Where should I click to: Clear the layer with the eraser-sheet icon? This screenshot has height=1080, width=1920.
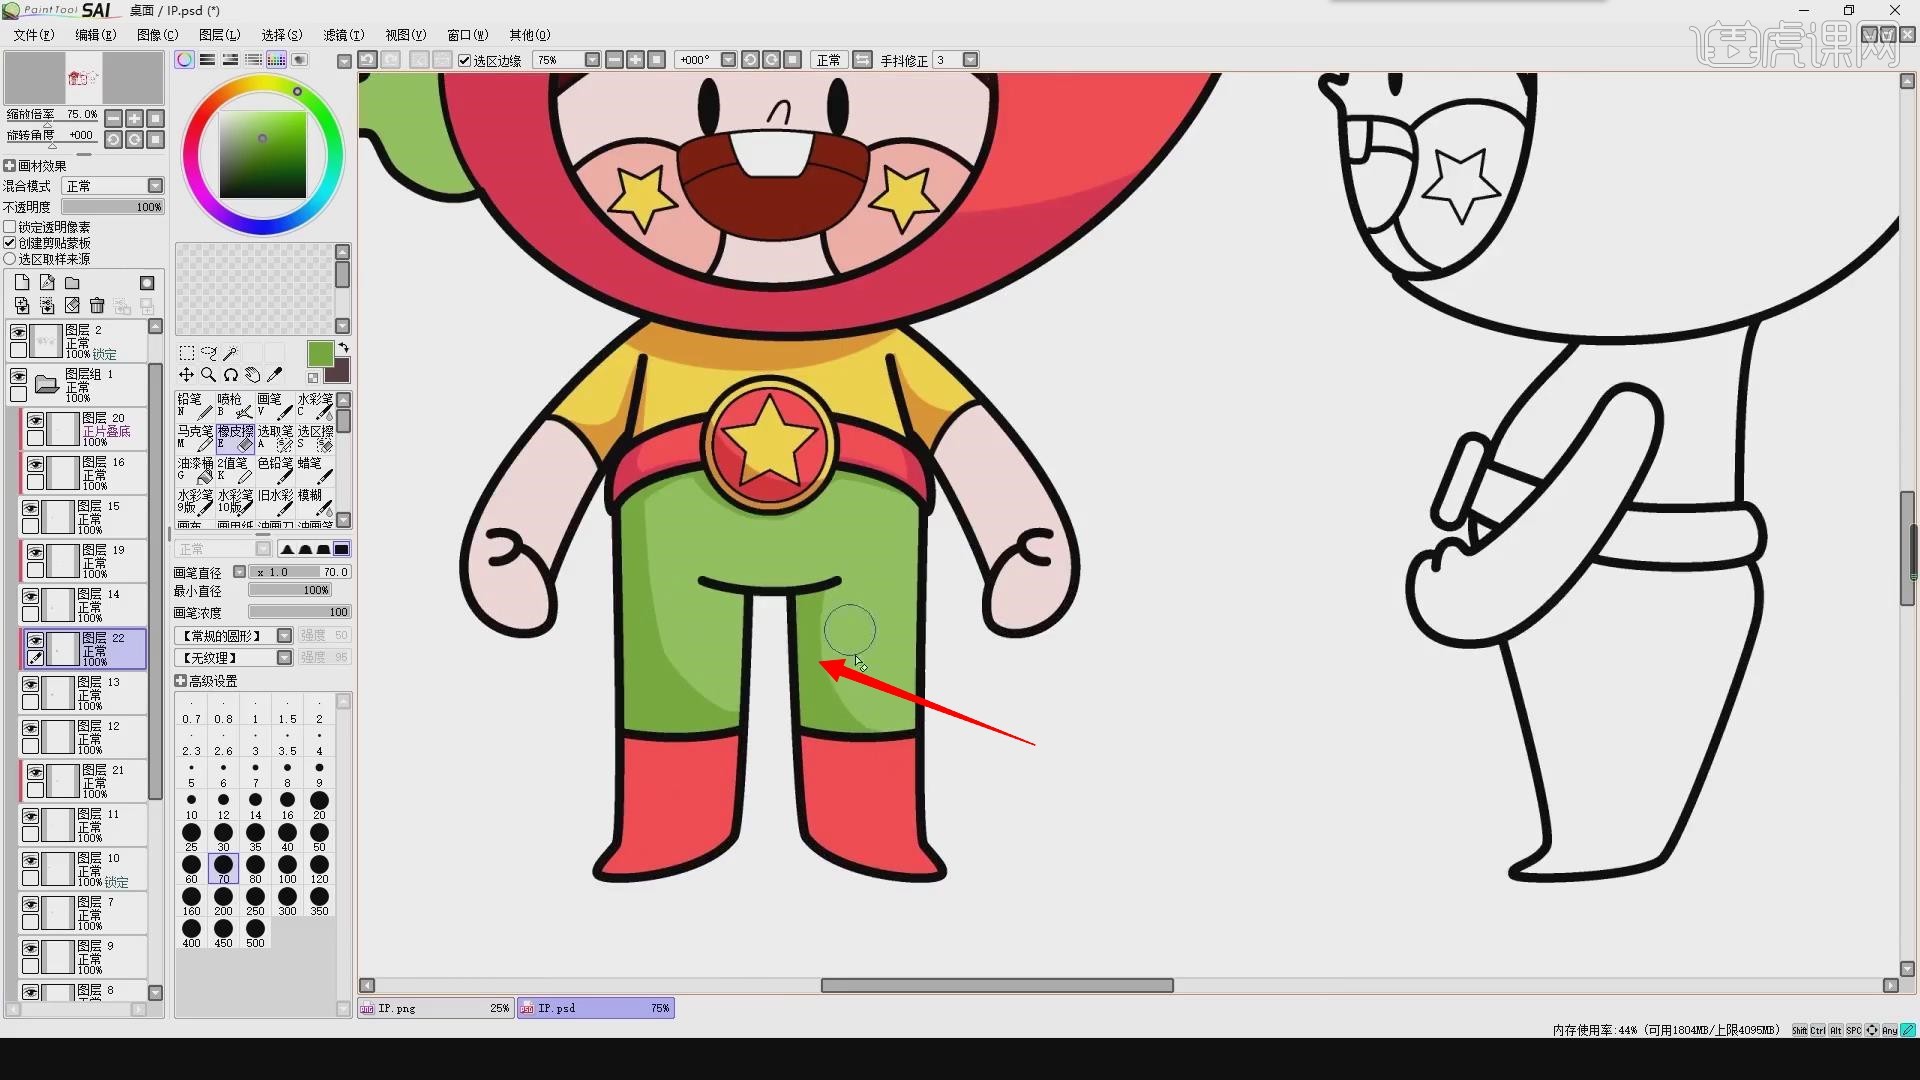[72, 305]
